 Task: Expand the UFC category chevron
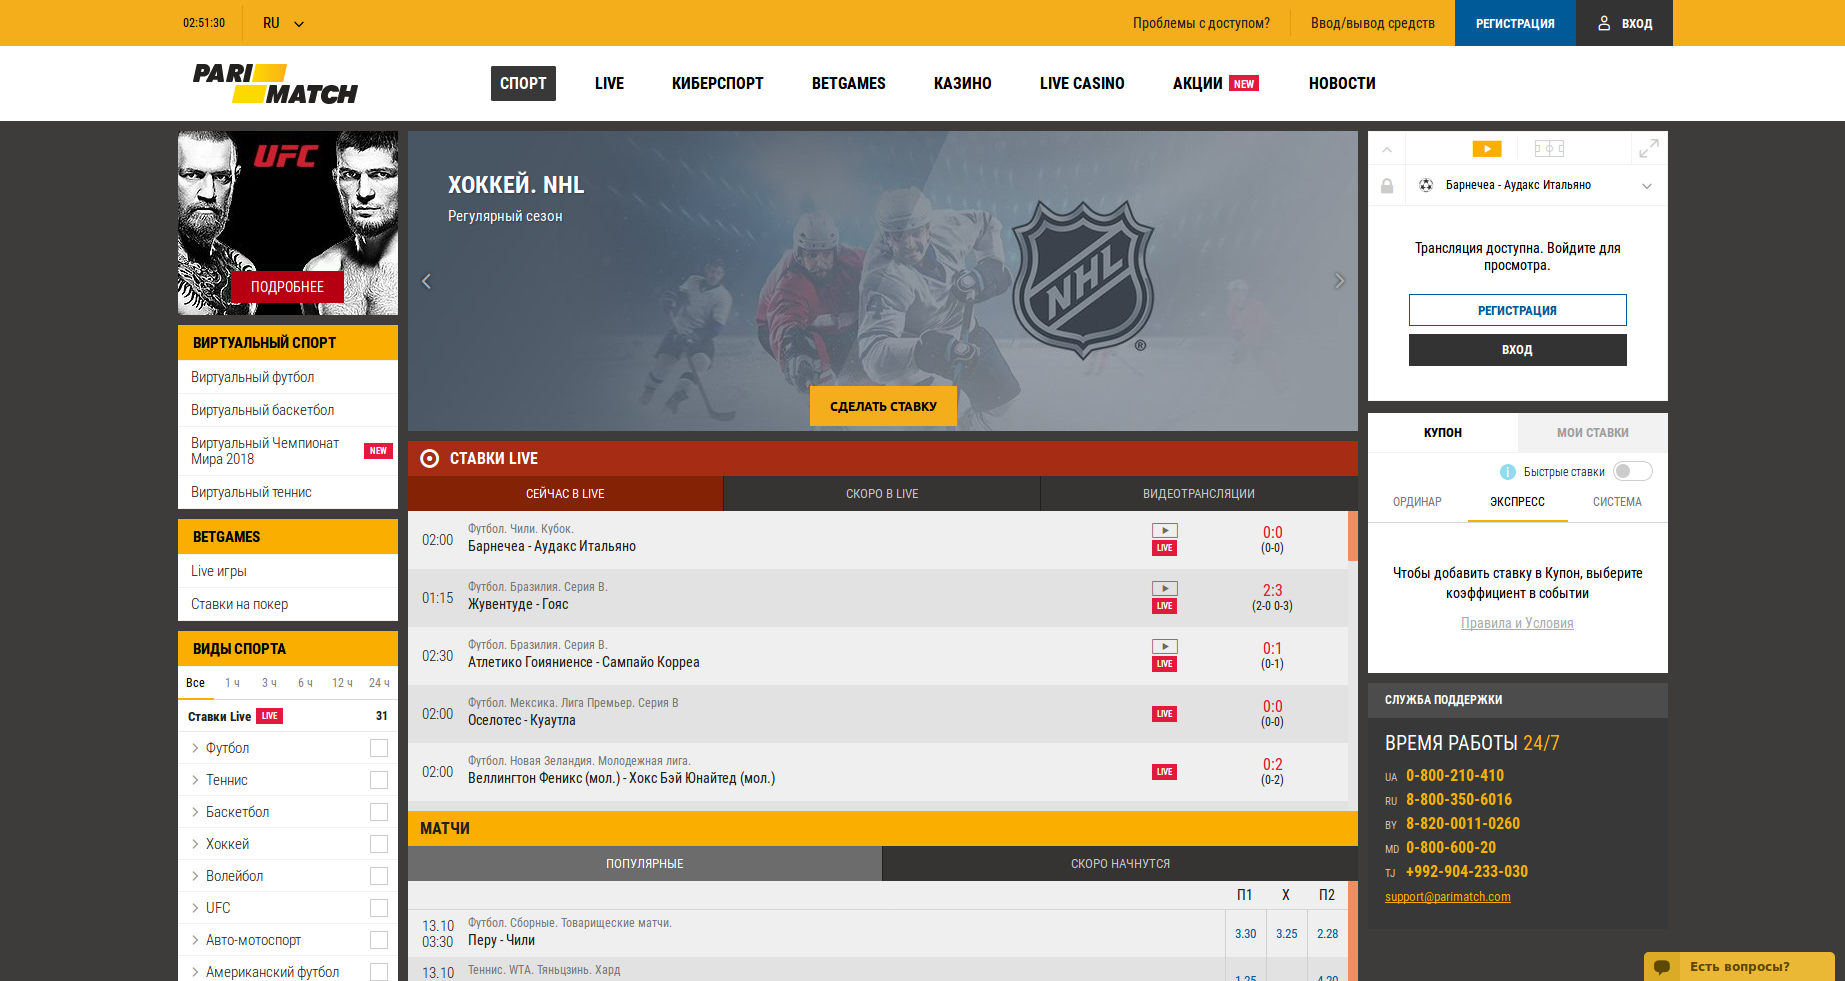195,908
